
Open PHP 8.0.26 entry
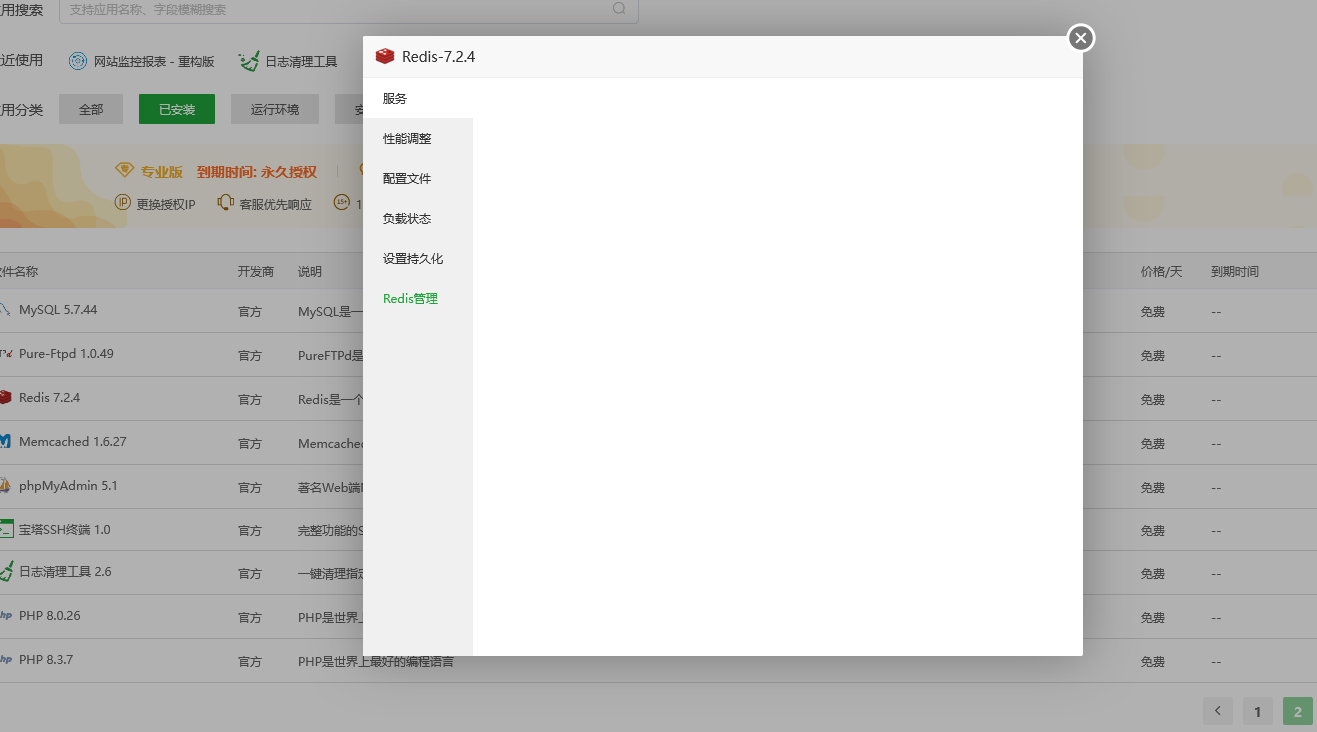pyautogui.click(x=50, y=616)
